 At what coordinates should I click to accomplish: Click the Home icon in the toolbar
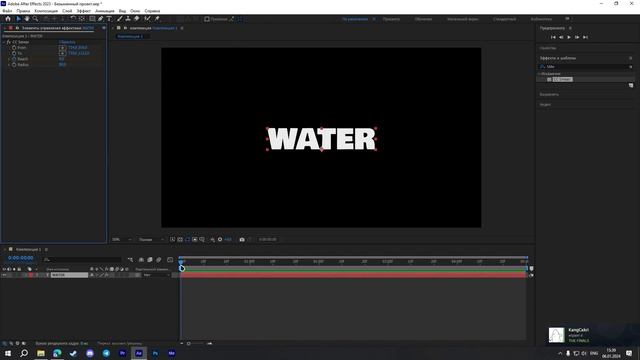[8, 19]
